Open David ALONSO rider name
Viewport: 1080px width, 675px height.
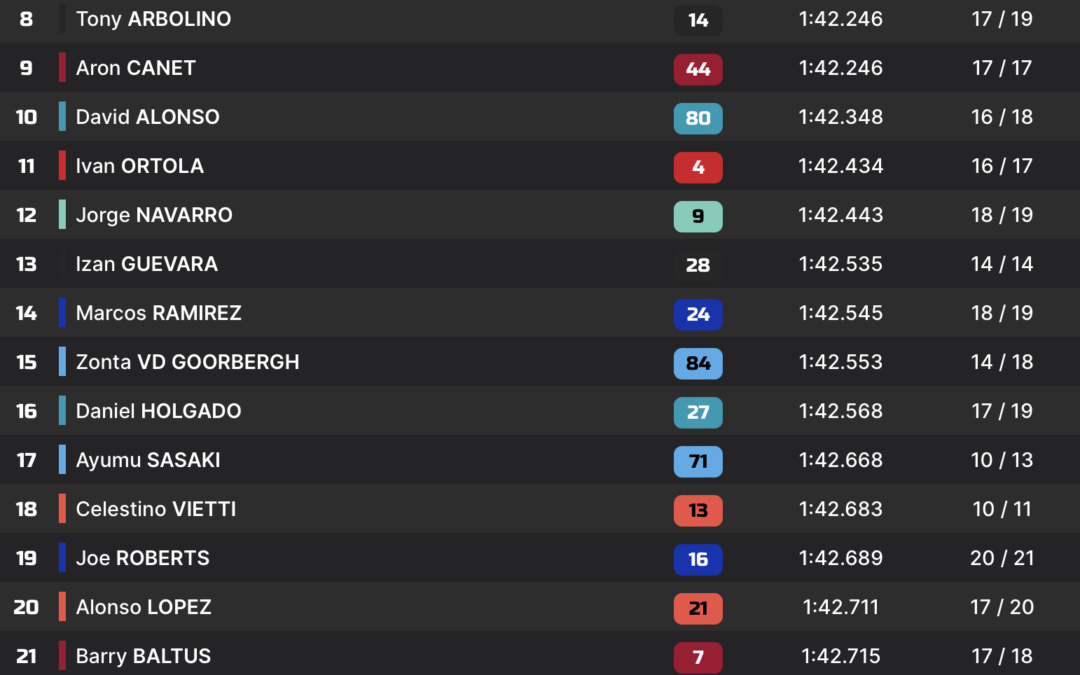click(x=147, y=116)
